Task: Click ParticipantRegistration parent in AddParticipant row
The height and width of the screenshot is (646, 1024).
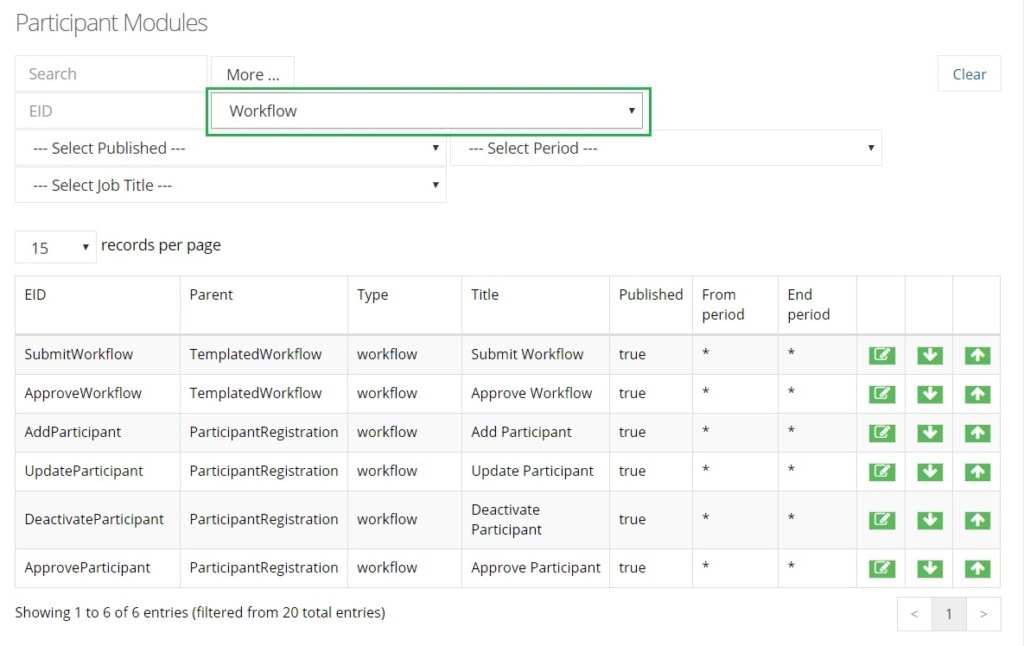Action: click(264, 432)
